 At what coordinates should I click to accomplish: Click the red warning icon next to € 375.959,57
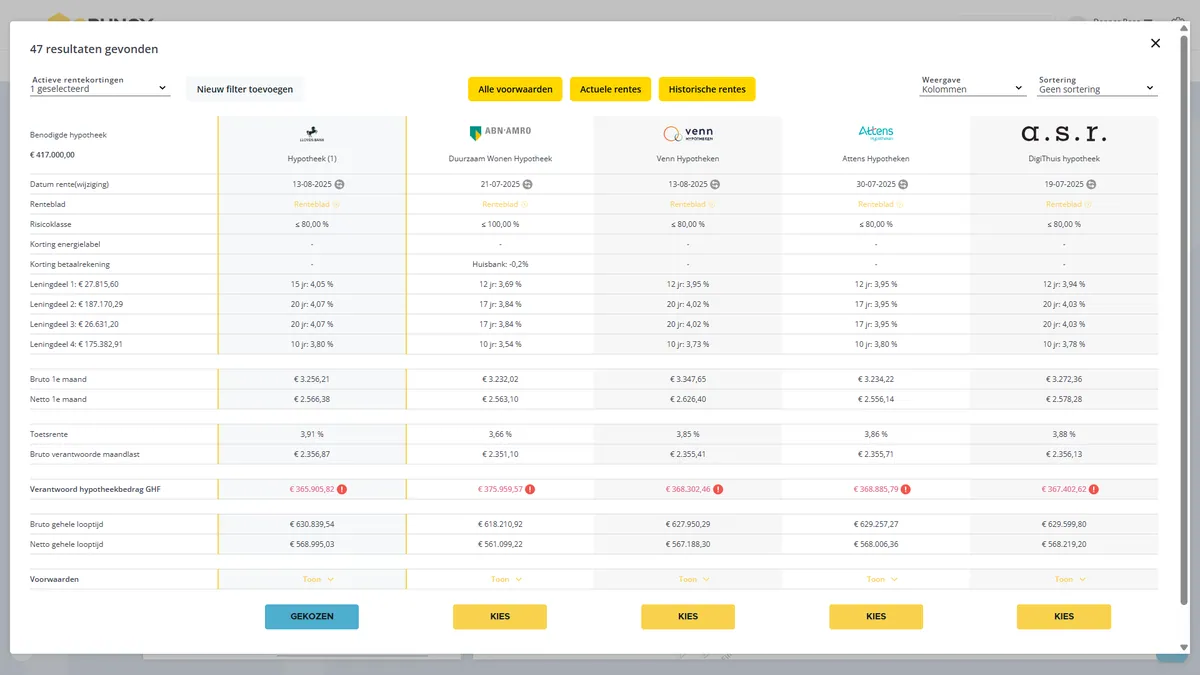pyautogui.click(x=530, y=489)
